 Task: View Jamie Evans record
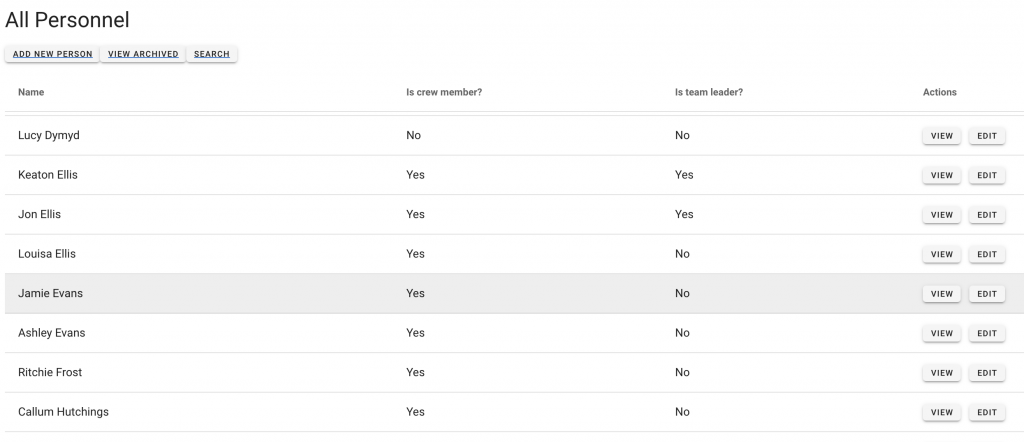(941, 294)
